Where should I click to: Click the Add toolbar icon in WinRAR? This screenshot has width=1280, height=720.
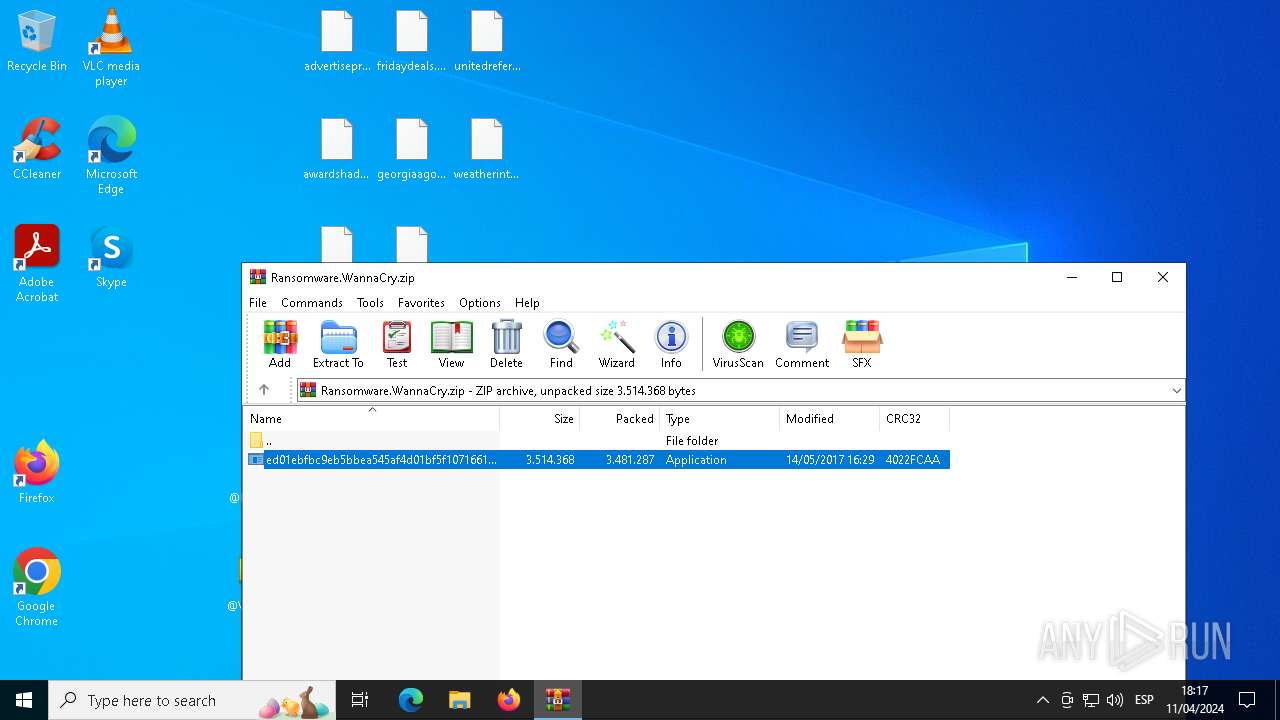(x=280, y=344)
